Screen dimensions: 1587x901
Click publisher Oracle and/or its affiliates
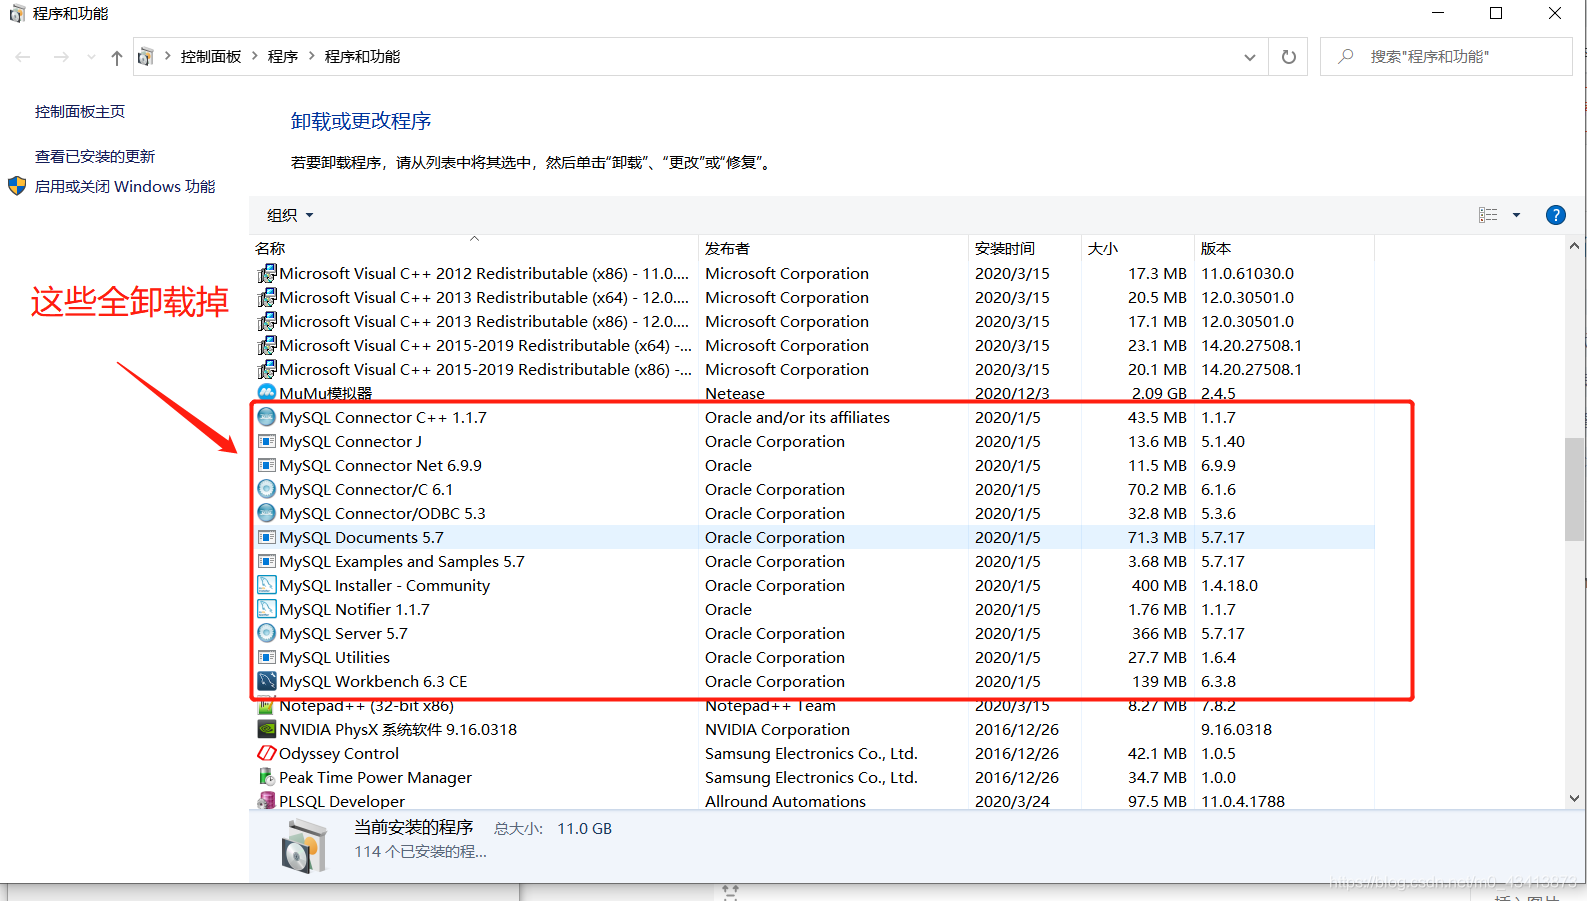(797, 417)
